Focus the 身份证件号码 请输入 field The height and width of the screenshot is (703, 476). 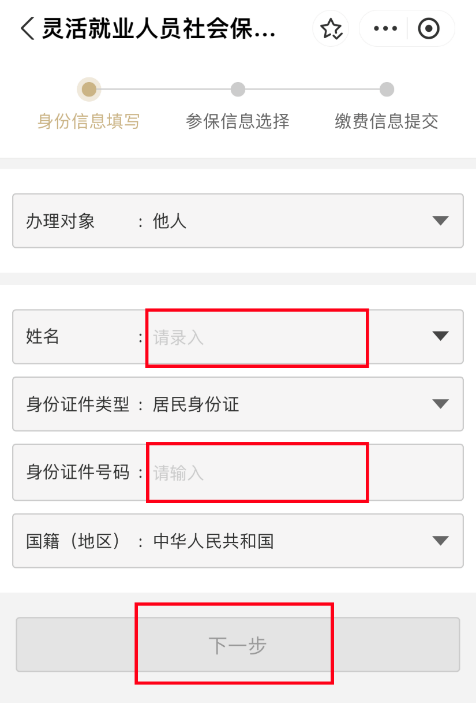pyautogui.click(x=305, y=473)
